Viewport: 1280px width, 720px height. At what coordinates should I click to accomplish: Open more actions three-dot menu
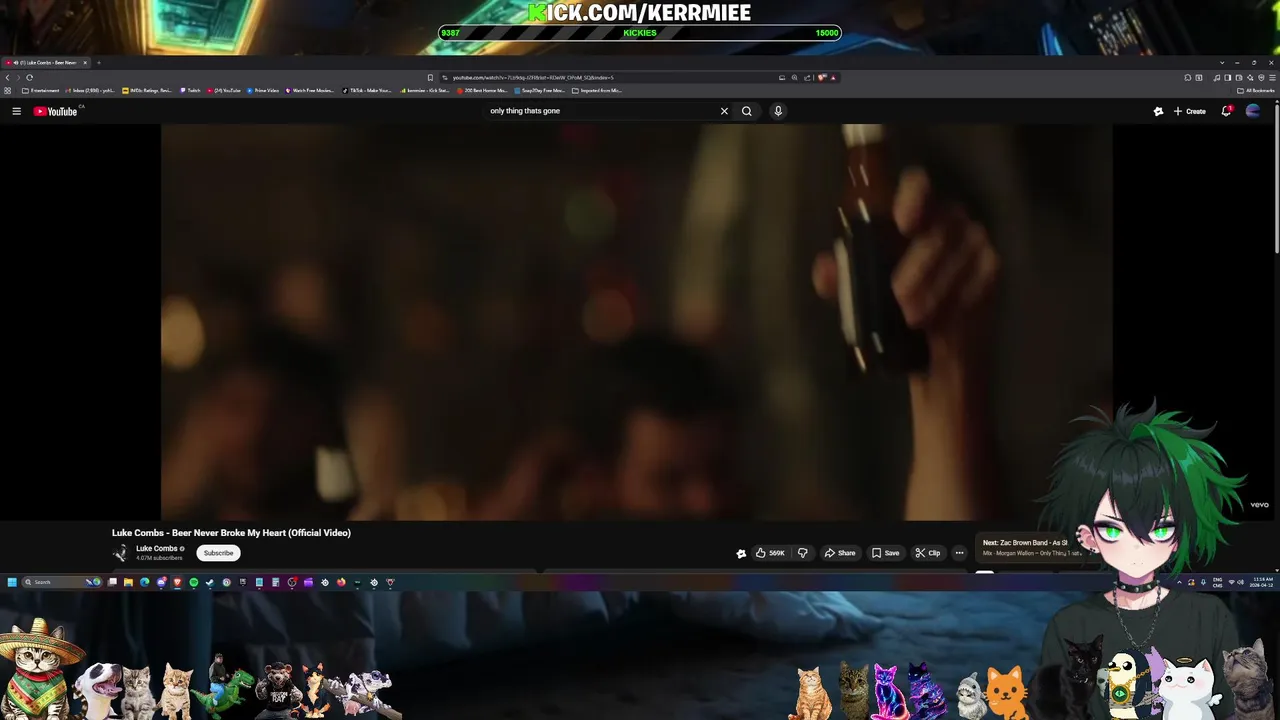coord(959,553)
